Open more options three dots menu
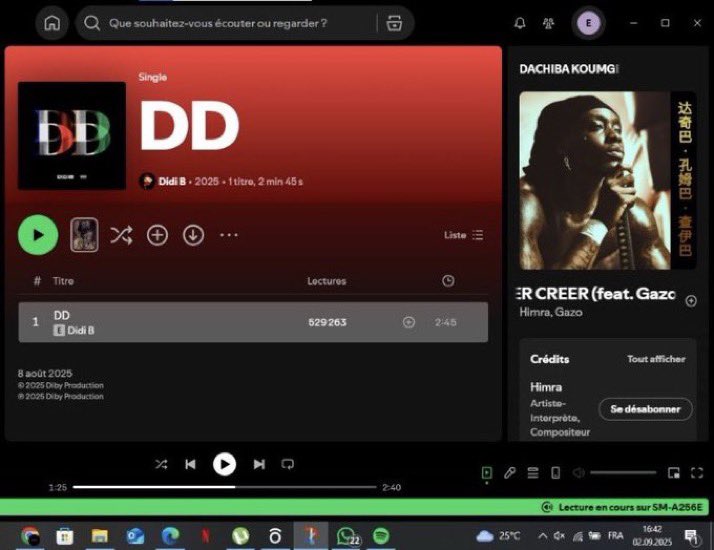The width and height of the screenshot is (714, 550). tap(229, 235)
